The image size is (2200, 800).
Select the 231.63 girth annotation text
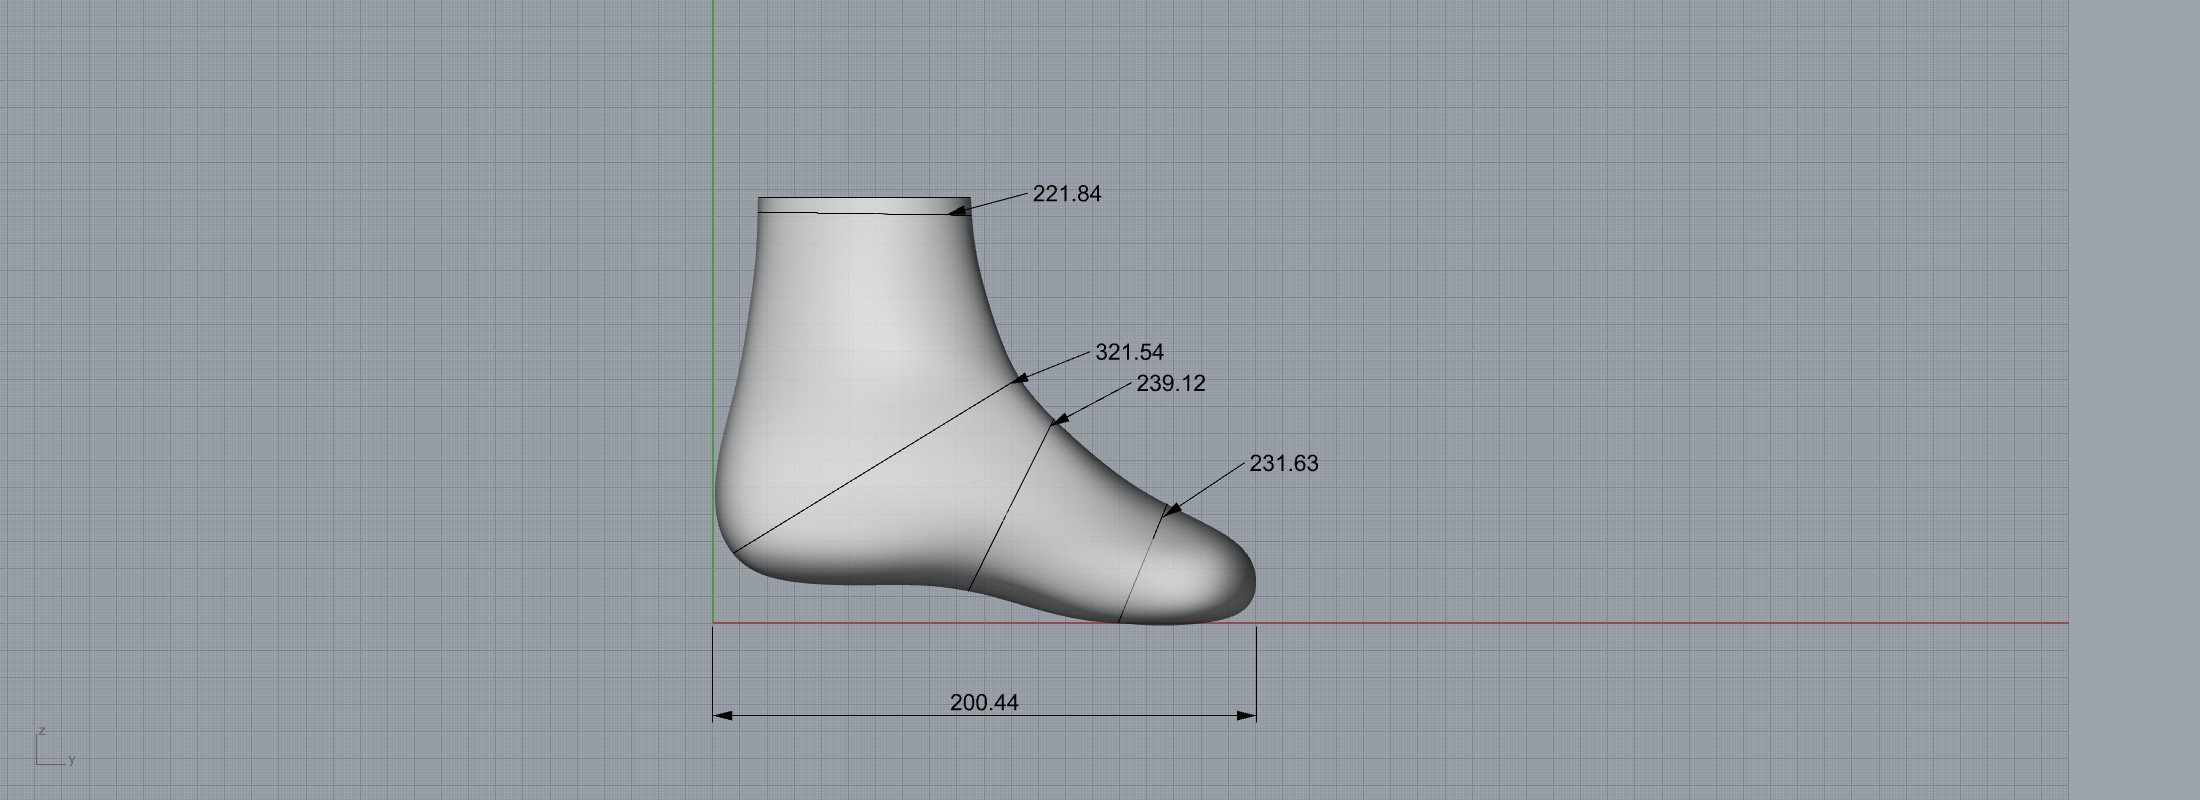(x=1283, y=463)
